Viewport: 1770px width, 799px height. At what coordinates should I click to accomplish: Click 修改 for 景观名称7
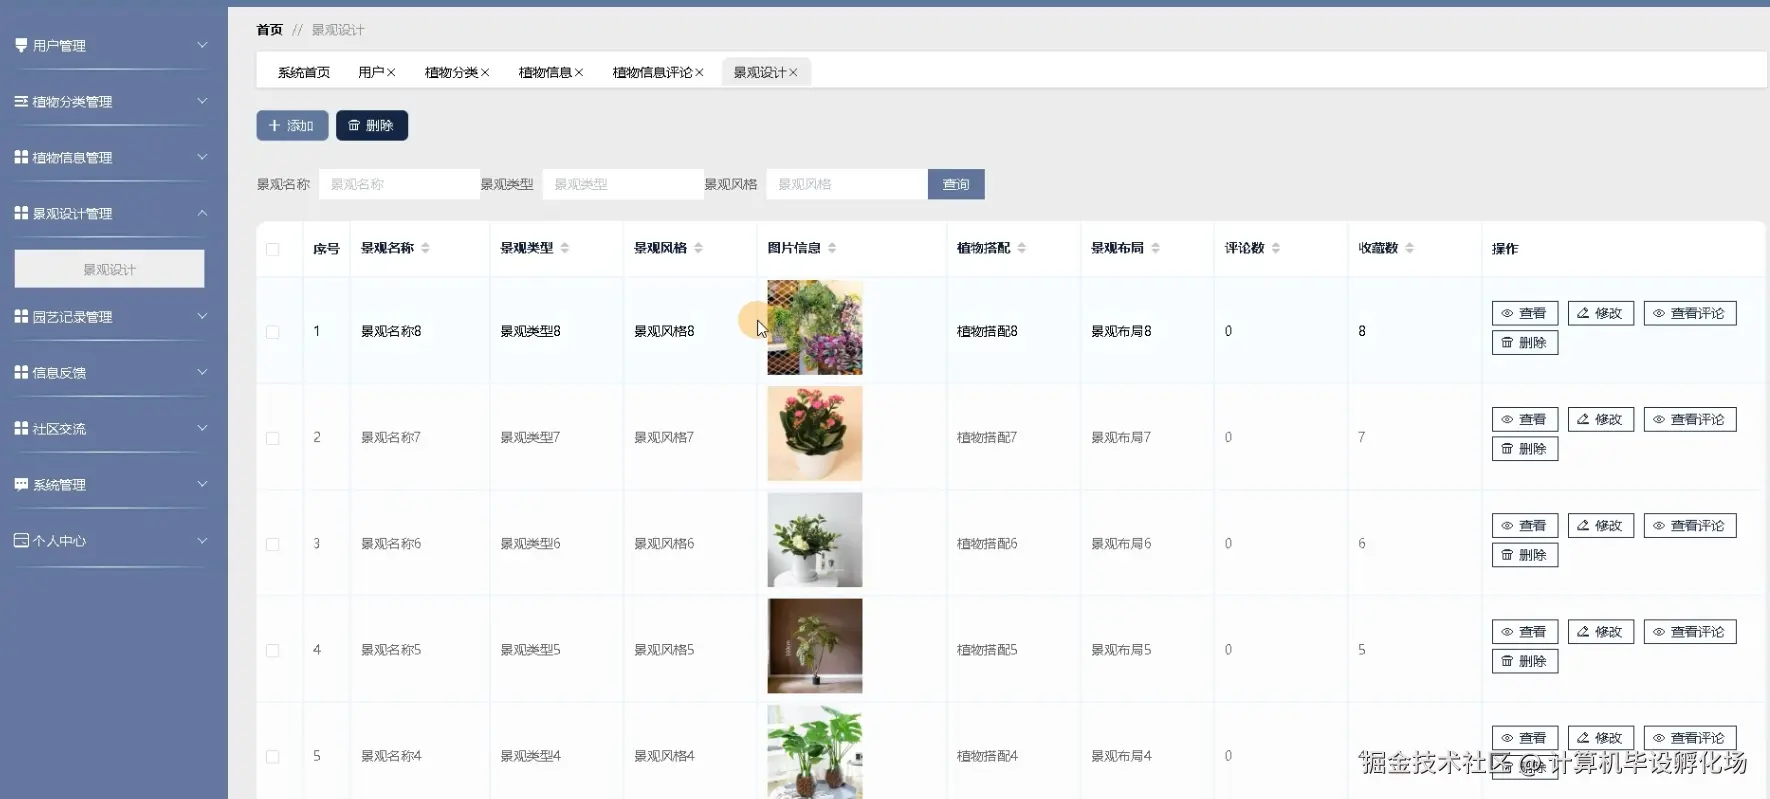tap(1601, 419)
